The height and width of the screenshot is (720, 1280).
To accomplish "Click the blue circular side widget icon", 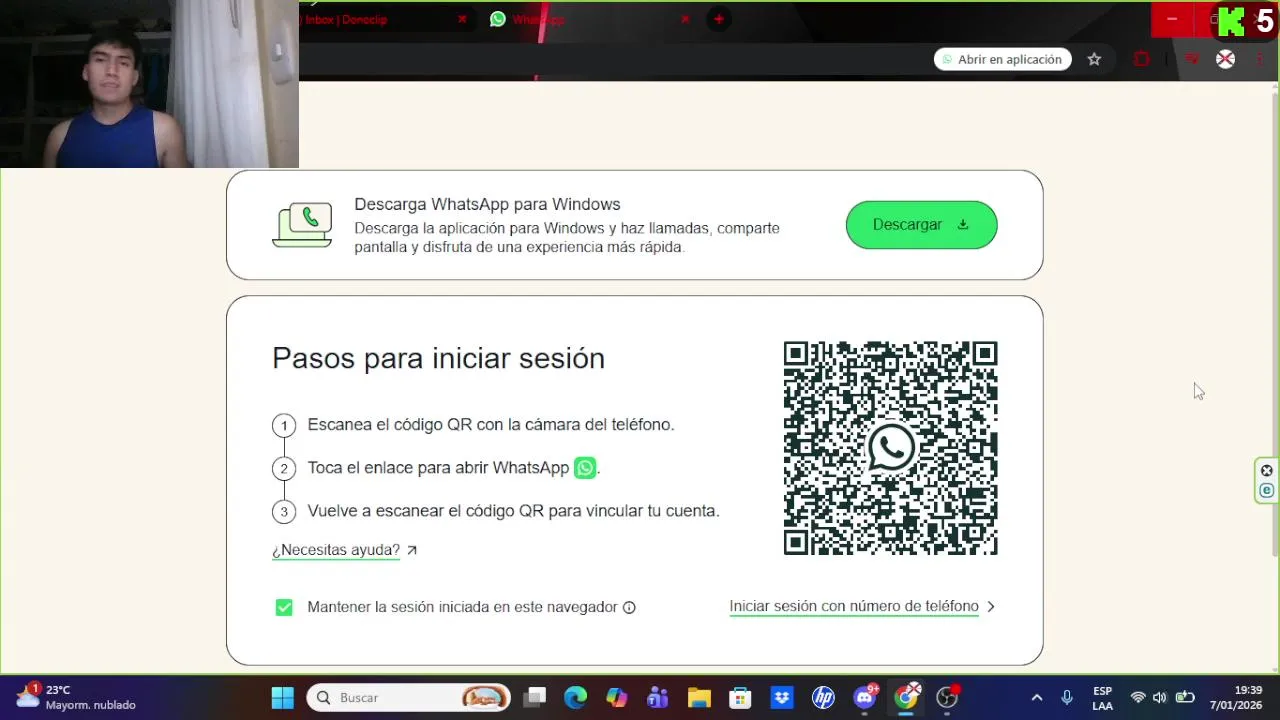I will click(1267, 490).
